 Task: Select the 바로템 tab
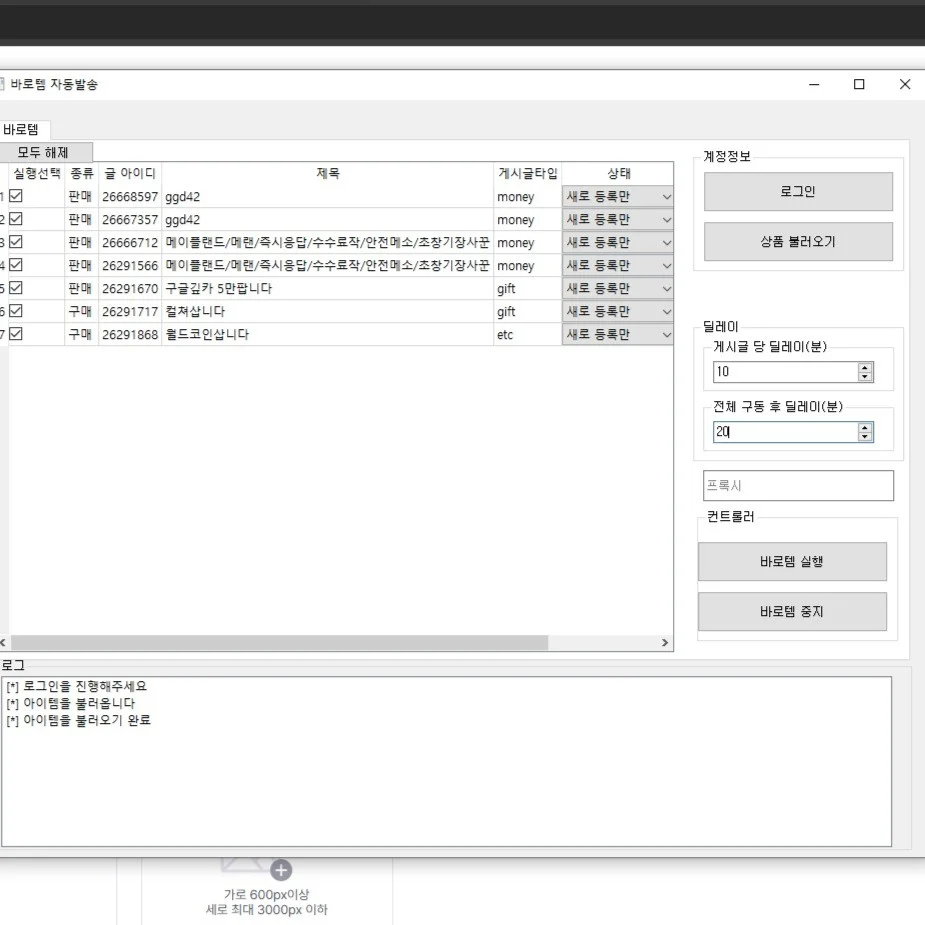pyautogui.click(x=22, y=130)
